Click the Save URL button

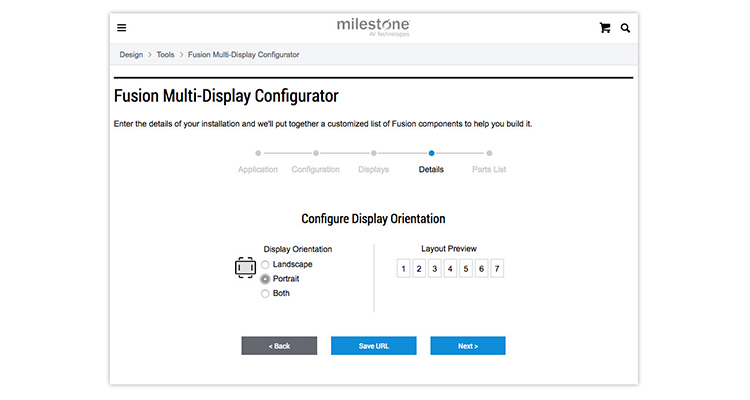click(374, 345)
